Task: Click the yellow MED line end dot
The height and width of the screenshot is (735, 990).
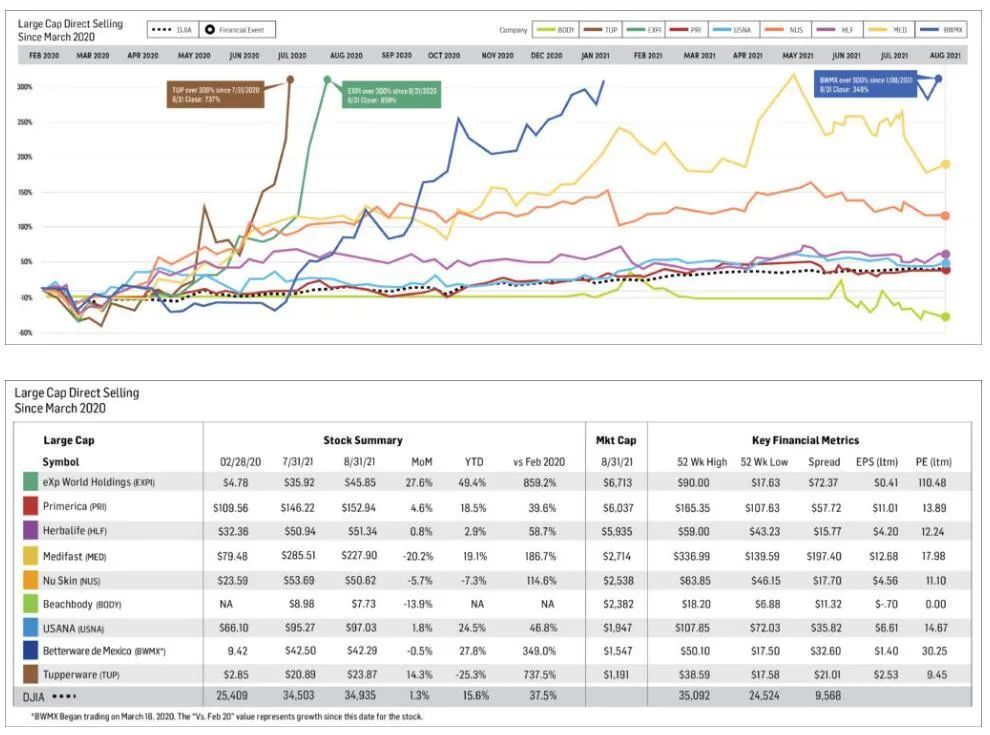Action: (x=945, y=164)
